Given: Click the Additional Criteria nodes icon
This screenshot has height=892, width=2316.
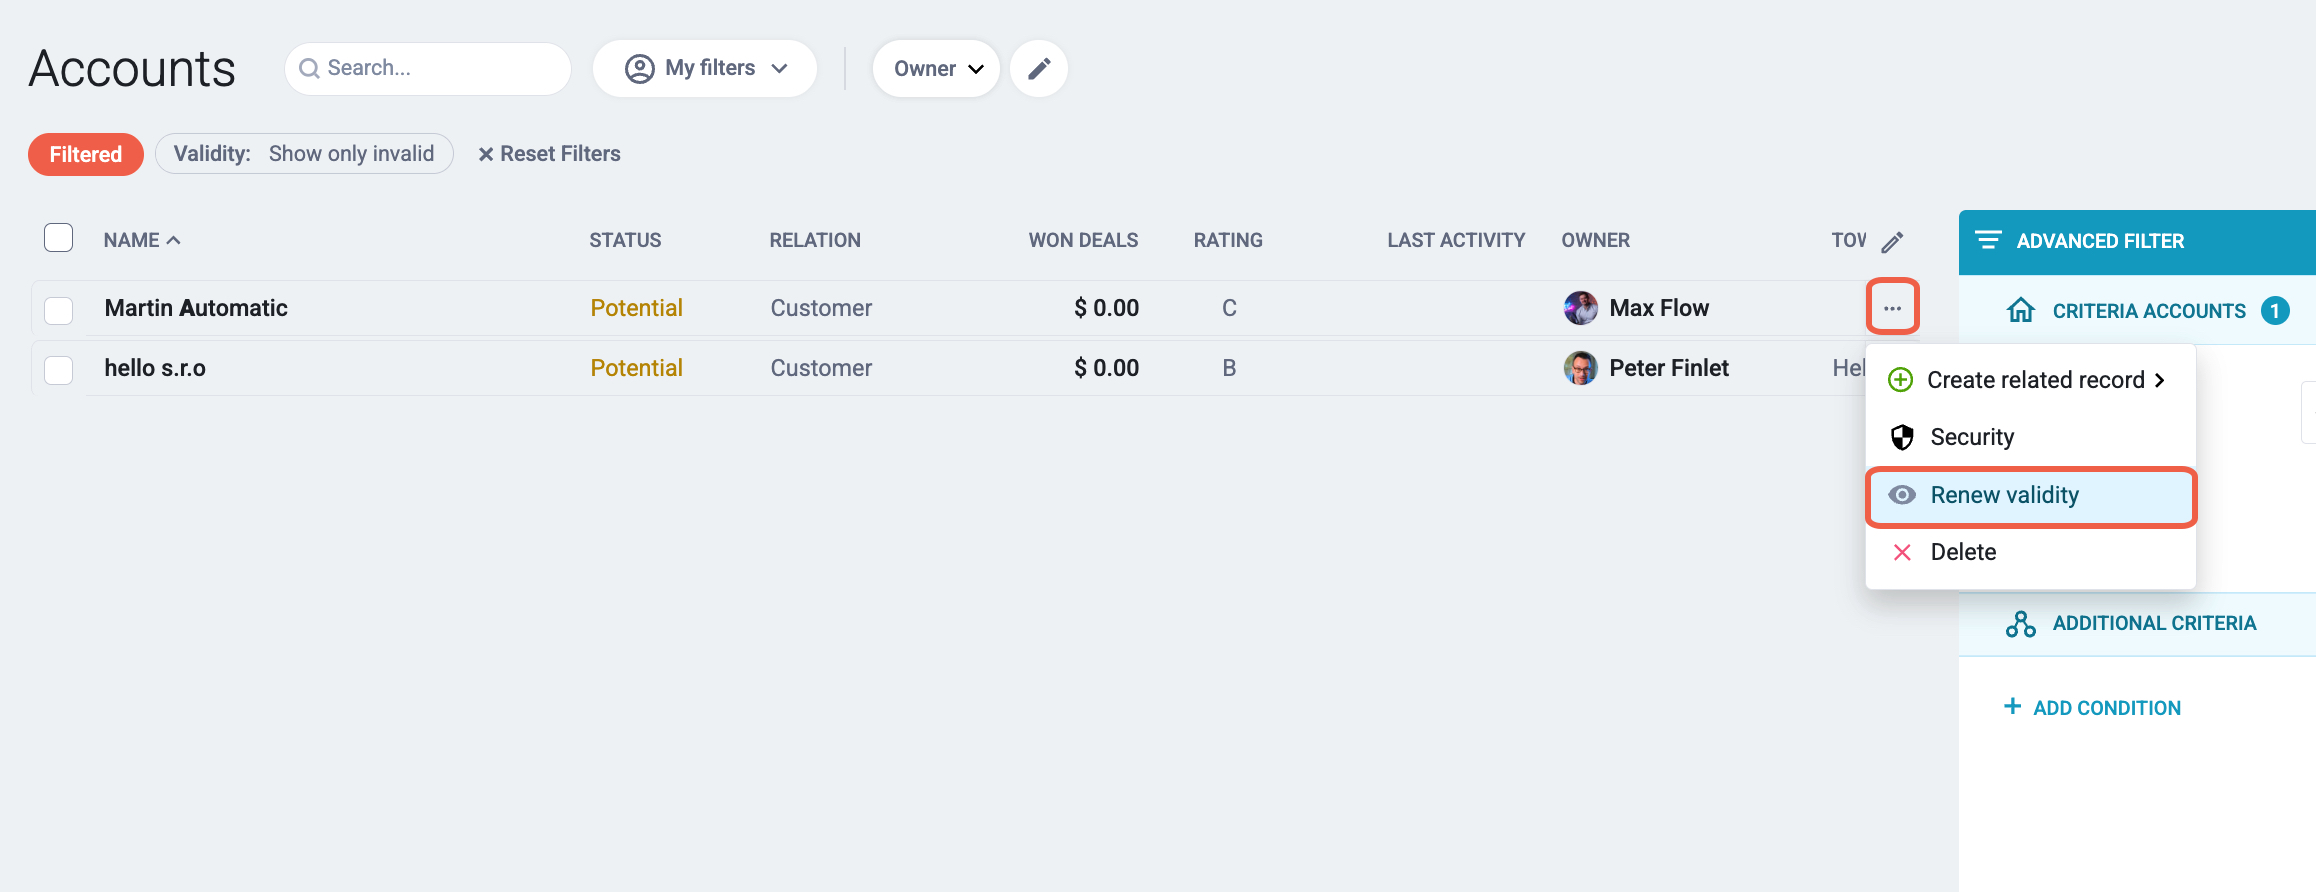Looking at the screenshot, I should (2021, 624).
